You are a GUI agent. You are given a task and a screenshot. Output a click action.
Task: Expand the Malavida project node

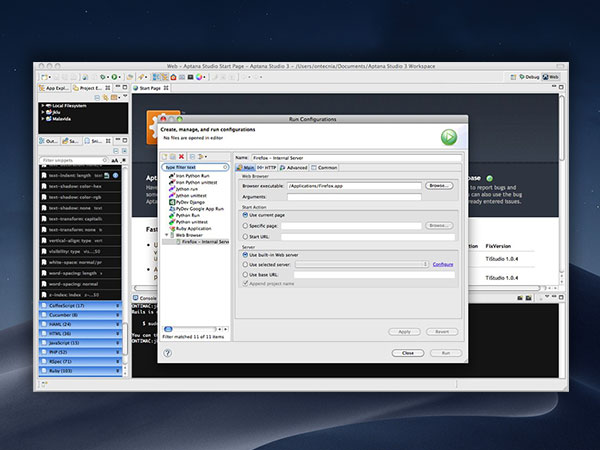coord(43,119)
